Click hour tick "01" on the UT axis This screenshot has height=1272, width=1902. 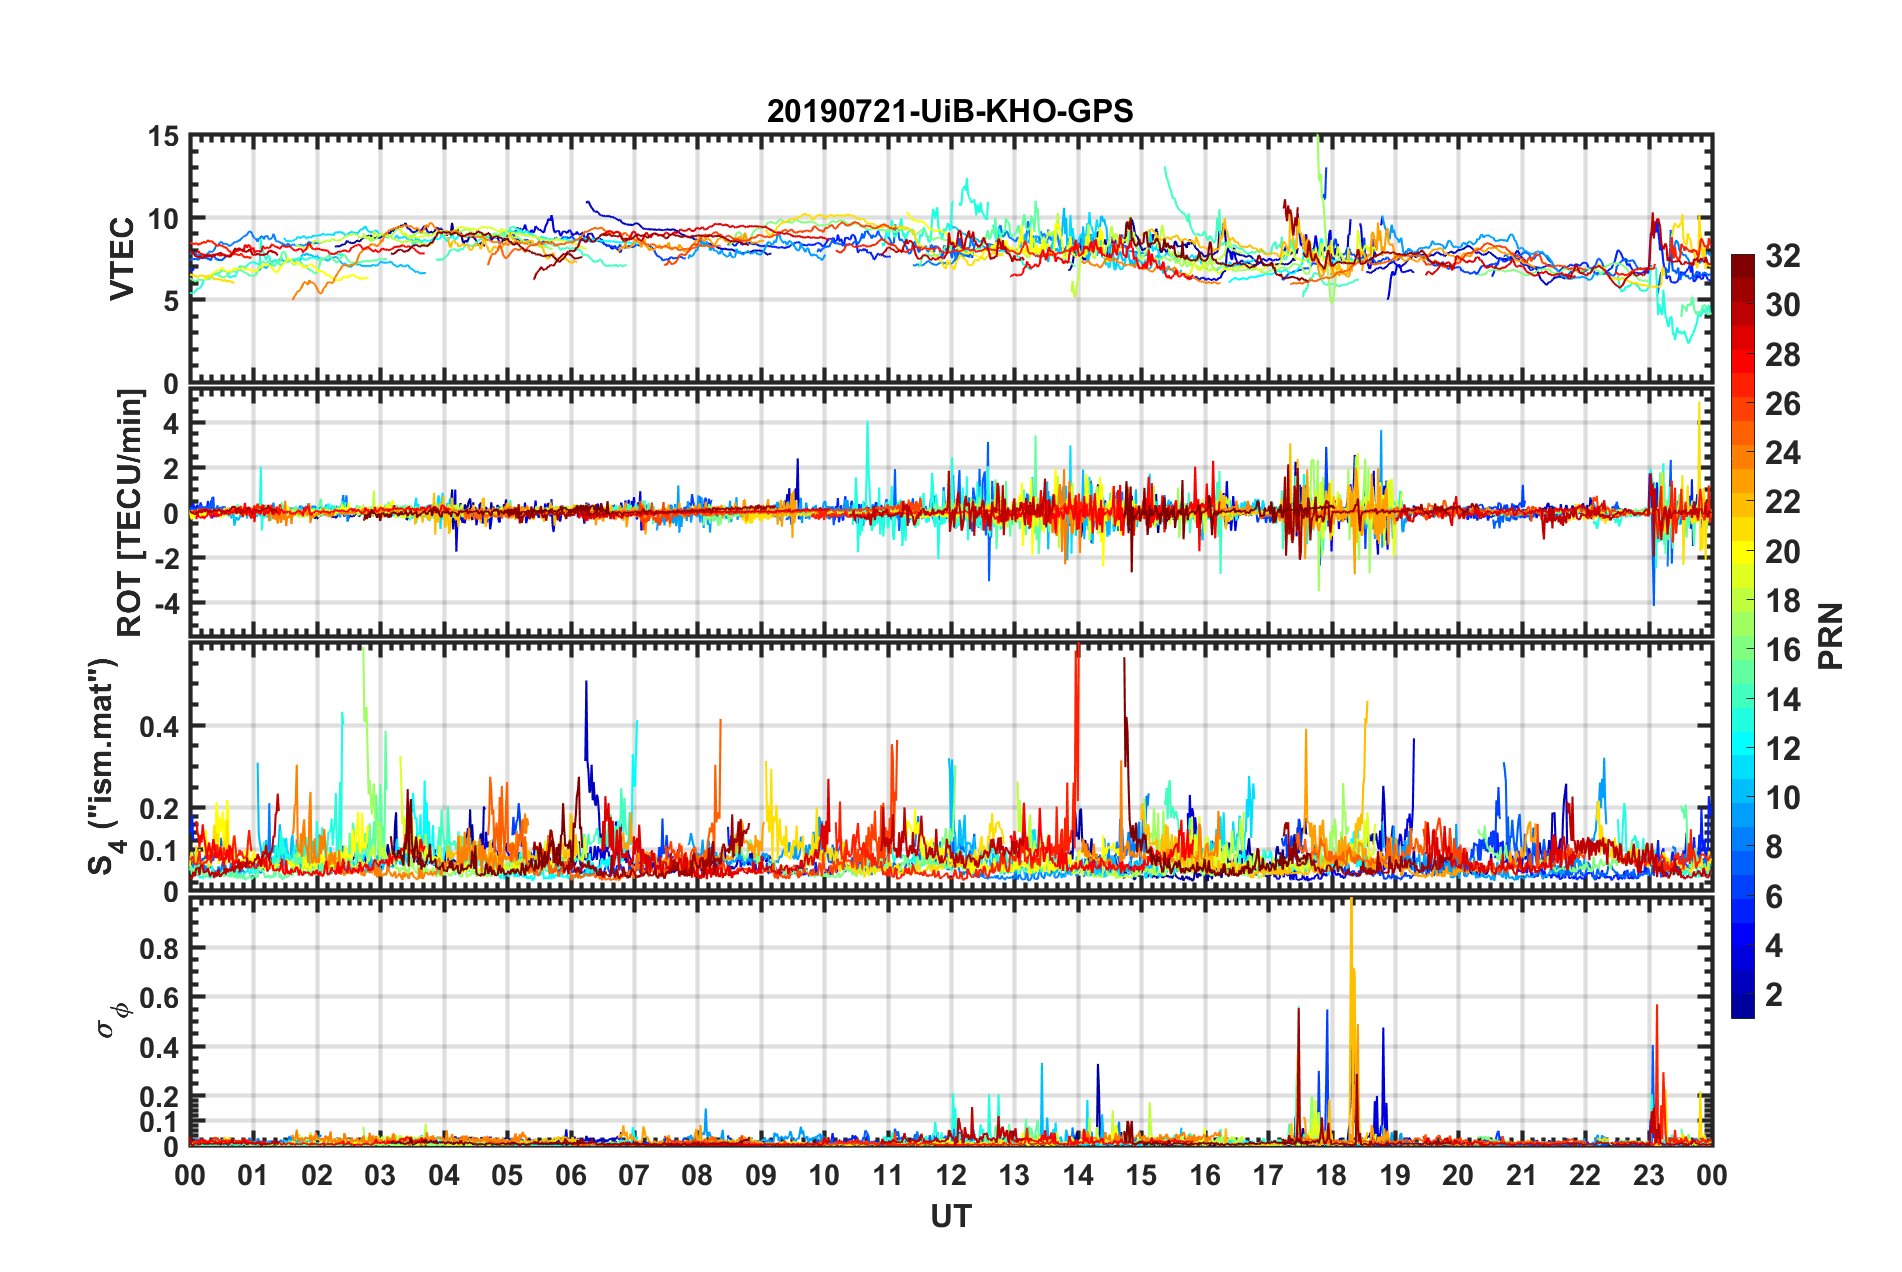pos(253,1175)
